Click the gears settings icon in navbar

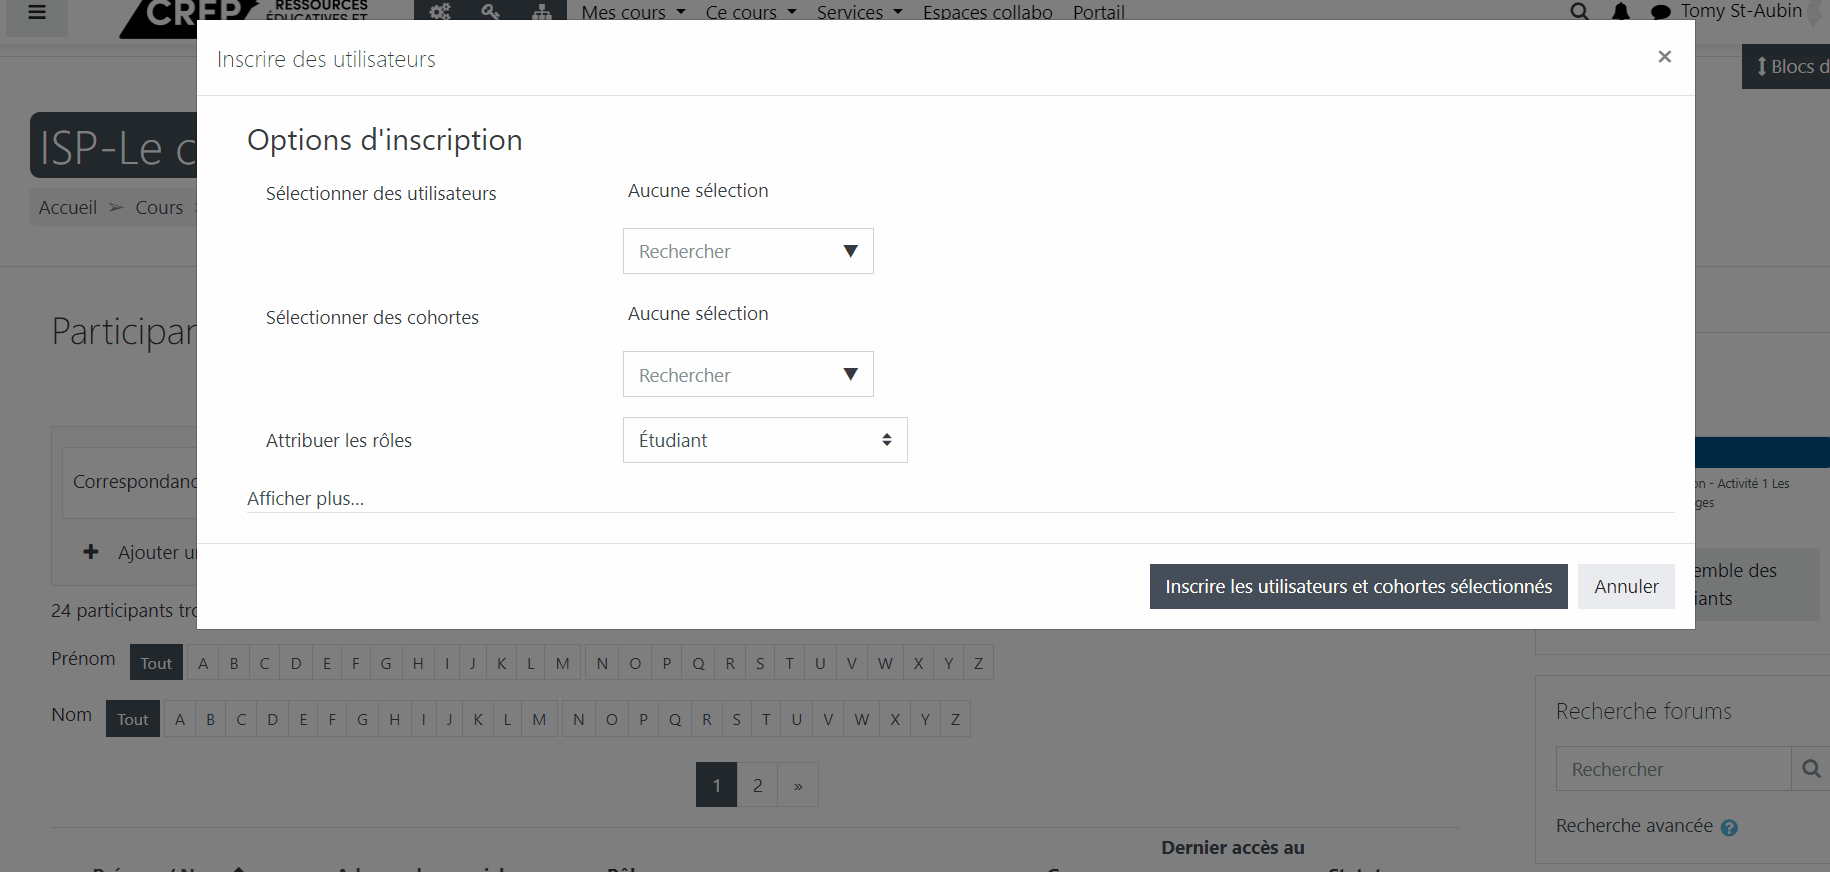click(440, 12)
